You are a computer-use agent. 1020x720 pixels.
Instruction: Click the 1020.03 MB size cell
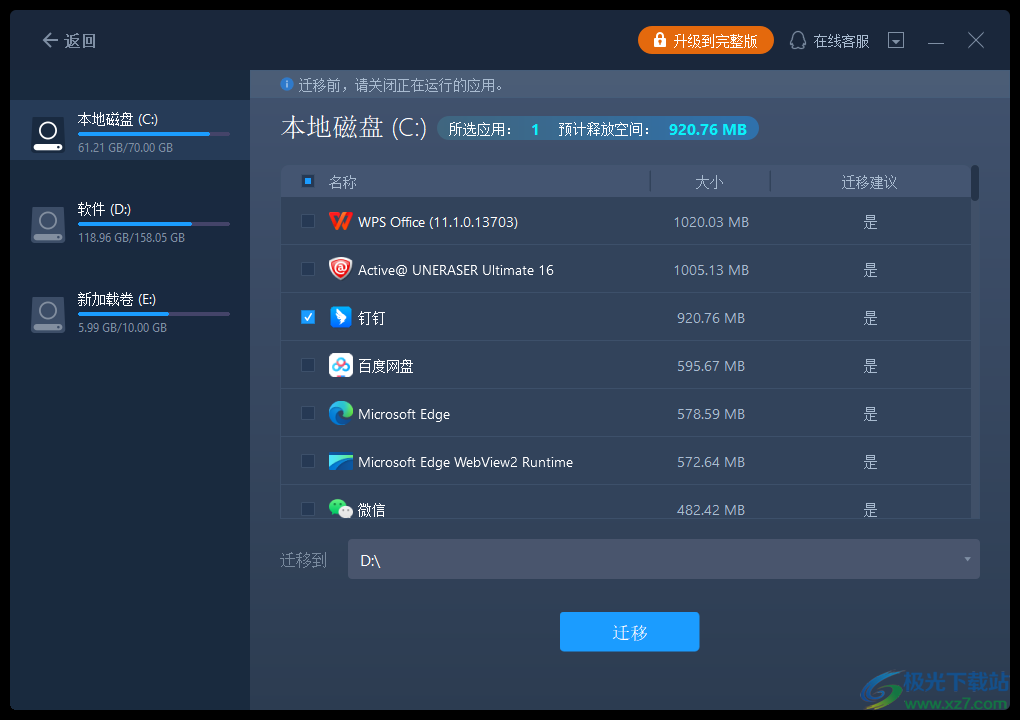pyautogui.click(x=711, y=222)
